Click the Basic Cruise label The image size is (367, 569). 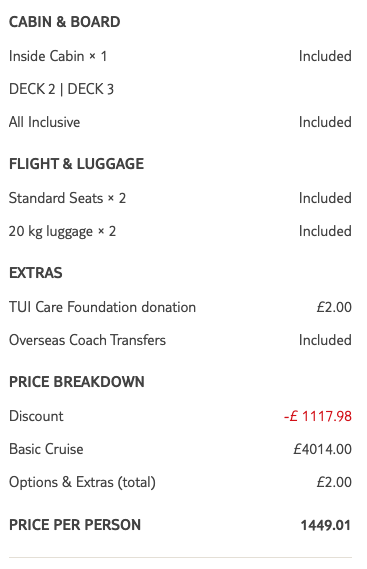tap(46, 449)
